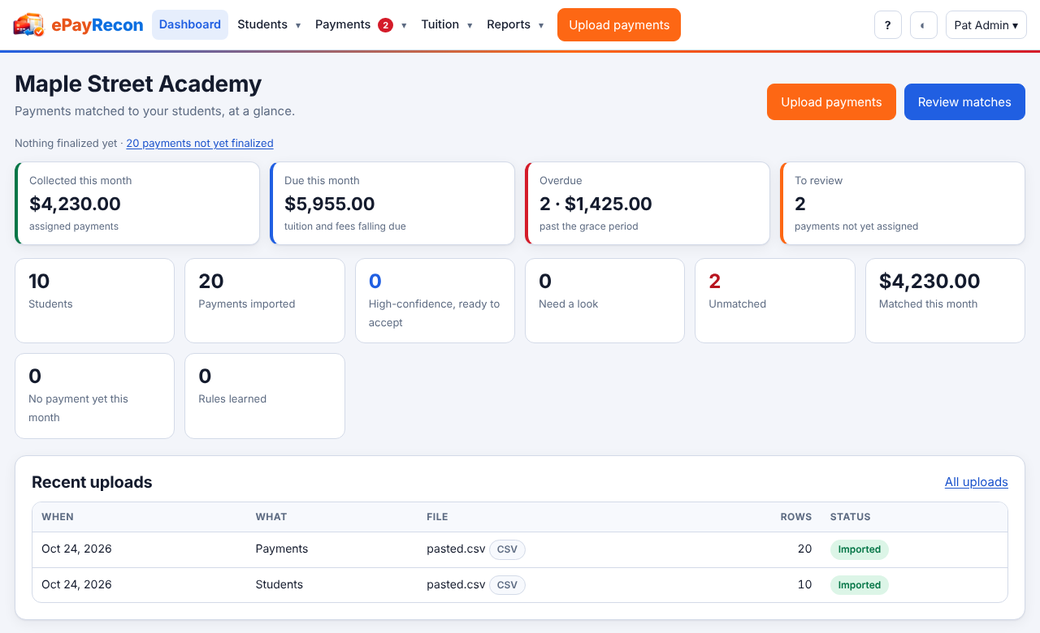Click the row count 10 in Recent uploads

click(x=805, y=585)
